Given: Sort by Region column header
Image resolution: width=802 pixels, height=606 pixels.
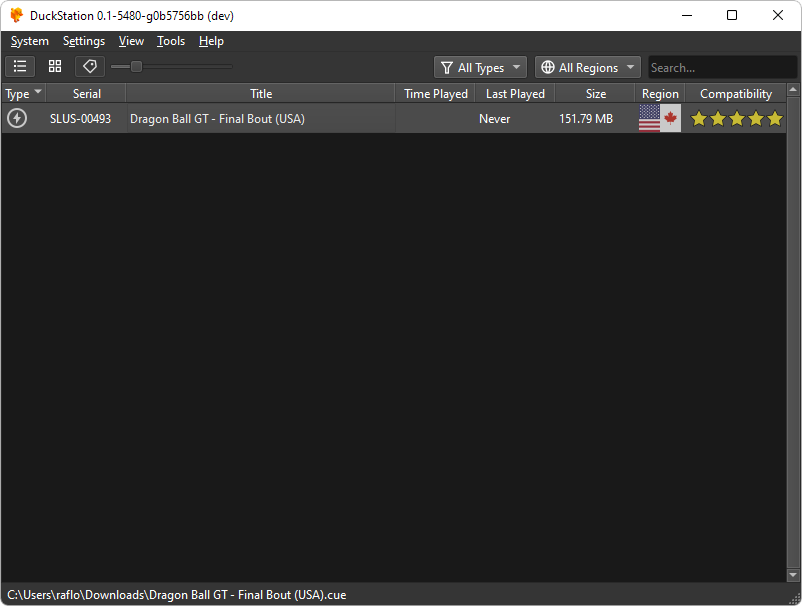Looking at the screenshot, I should pyautogui.click(x=660, y=94).
